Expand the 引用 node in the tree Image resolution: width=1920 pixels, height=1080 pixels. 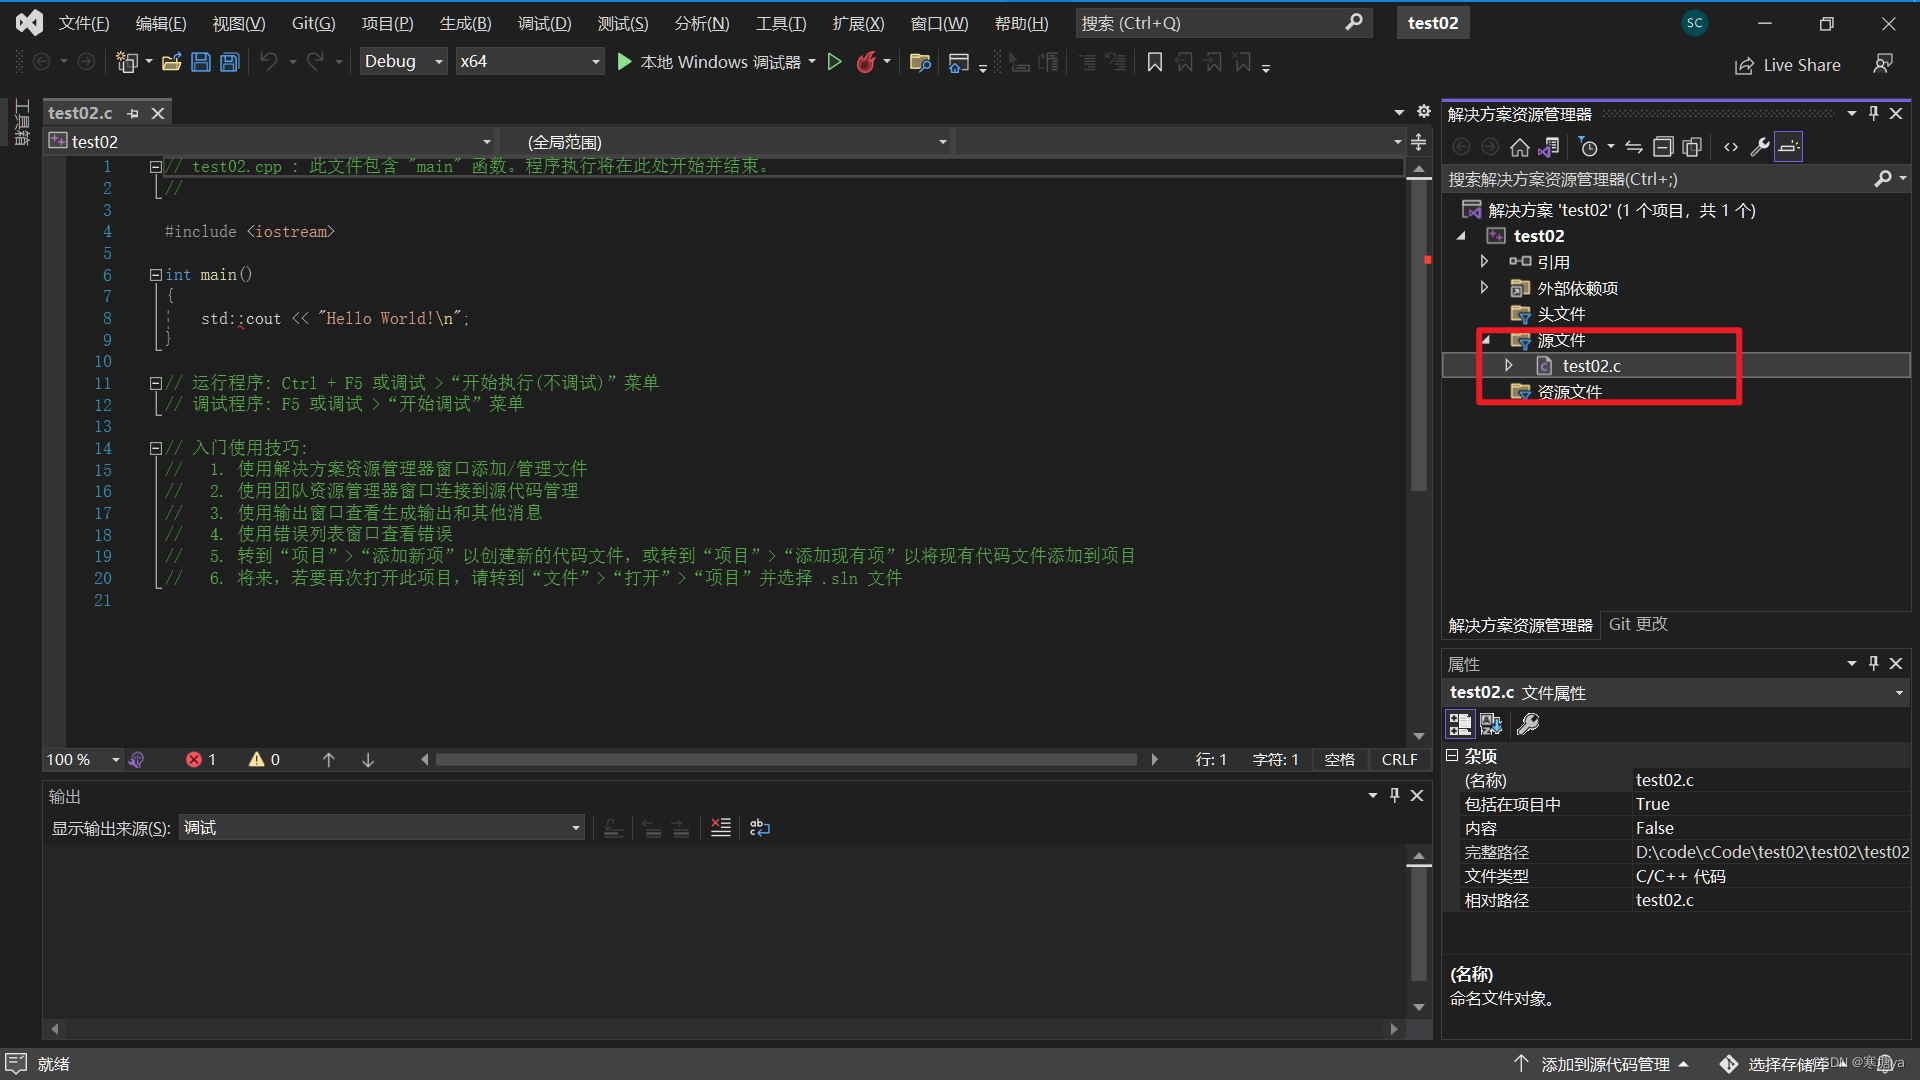click(1485, 262)
